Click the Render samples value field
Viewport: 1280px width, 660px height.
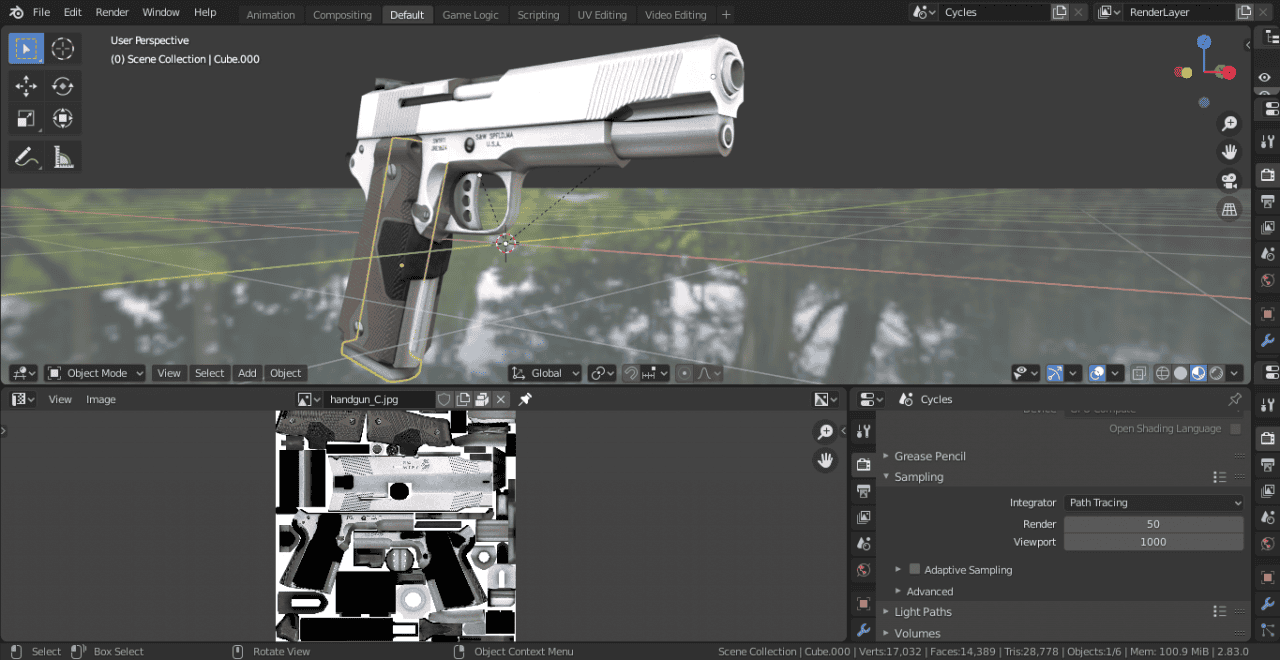(1152, 523)
